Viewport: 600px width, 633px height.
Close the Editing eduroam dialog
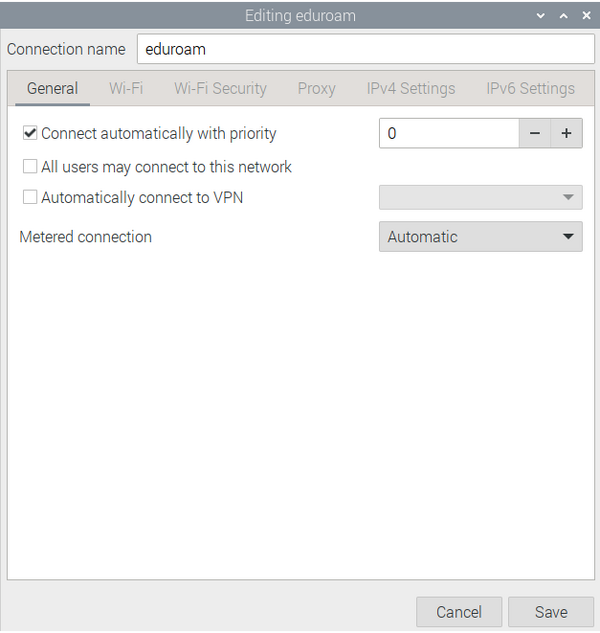(586, 15)
